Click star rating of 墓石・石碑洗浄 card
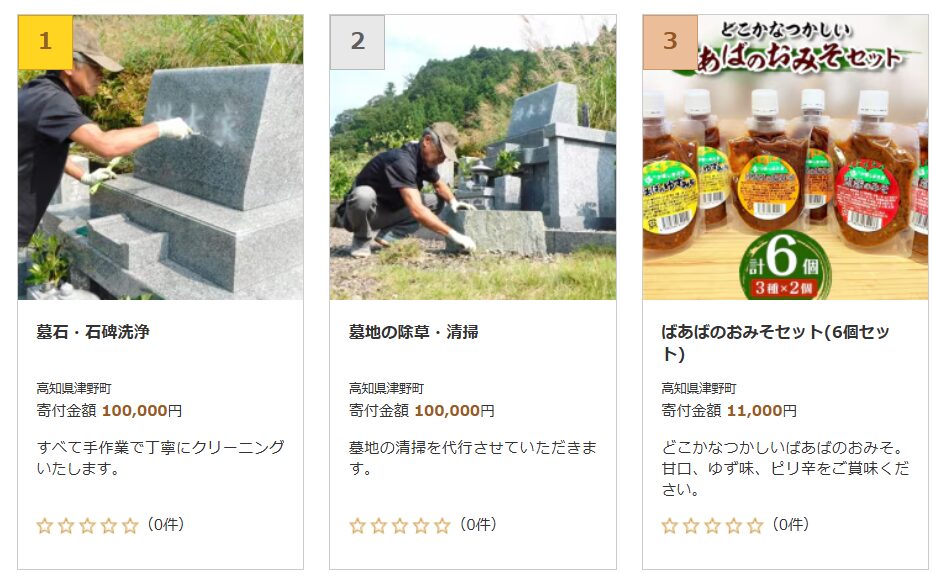Screen dimensions: 946x583 tap(87, 526)
